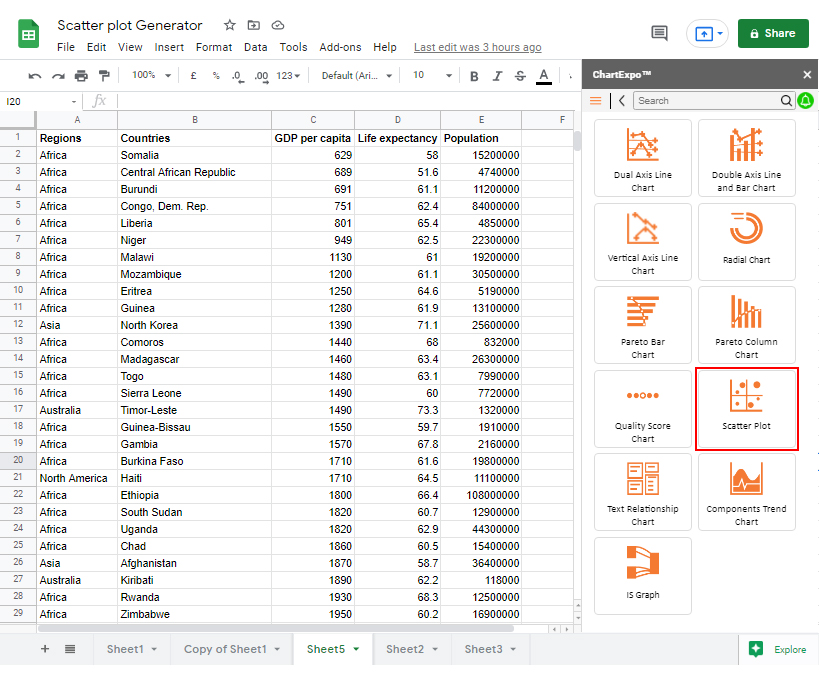The height and width of the screenshot is (683, 819).
Task: Open the Components Trend Chart
Action: 746,492
